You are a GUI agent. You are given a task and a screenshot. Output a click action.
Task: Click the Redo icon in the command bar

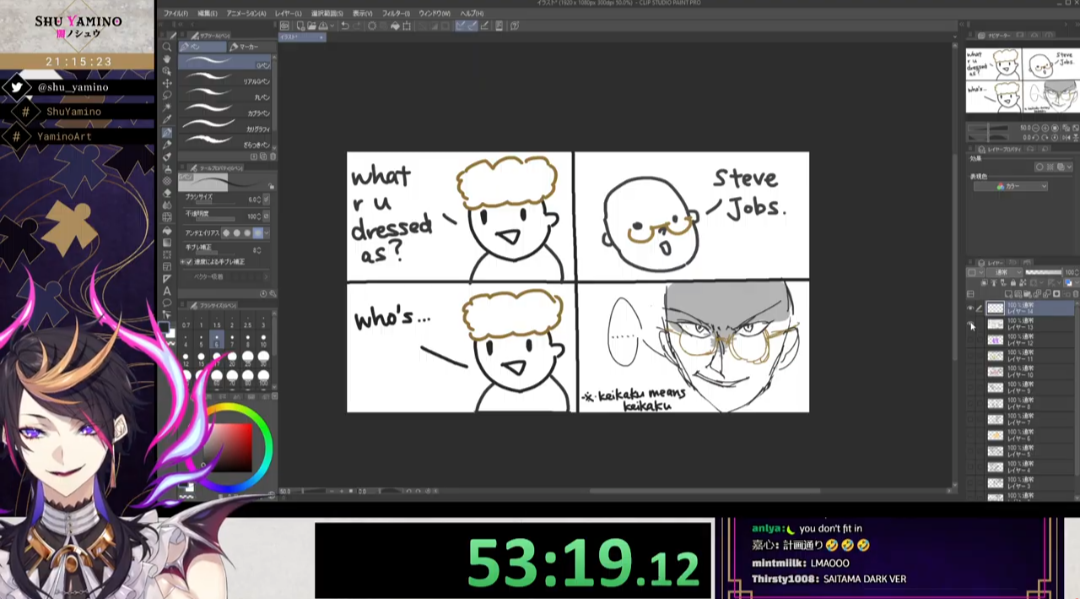[x=357, y=26]
